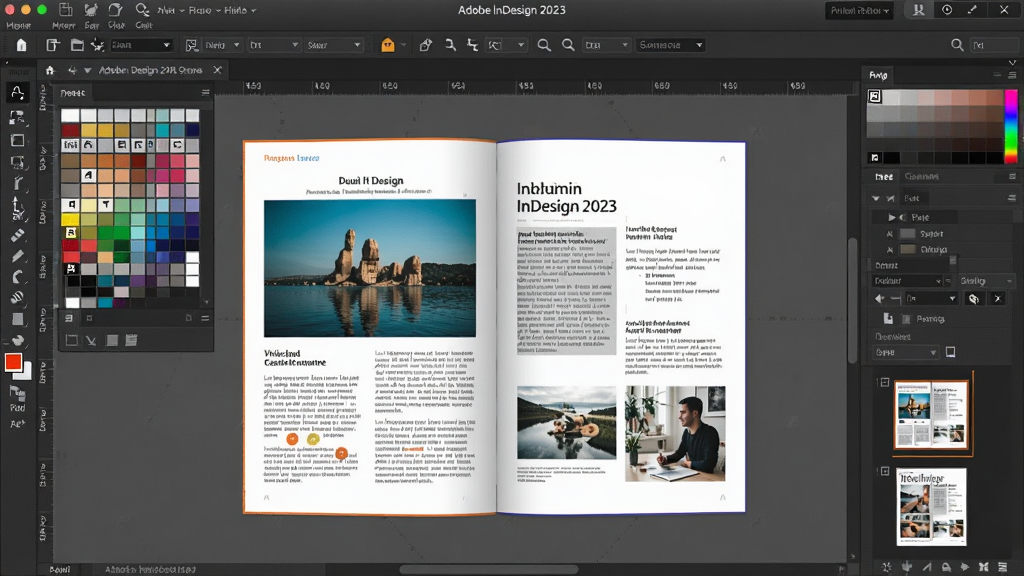
Task: Click the link icon beside the X icon
Action: (974, 298)
